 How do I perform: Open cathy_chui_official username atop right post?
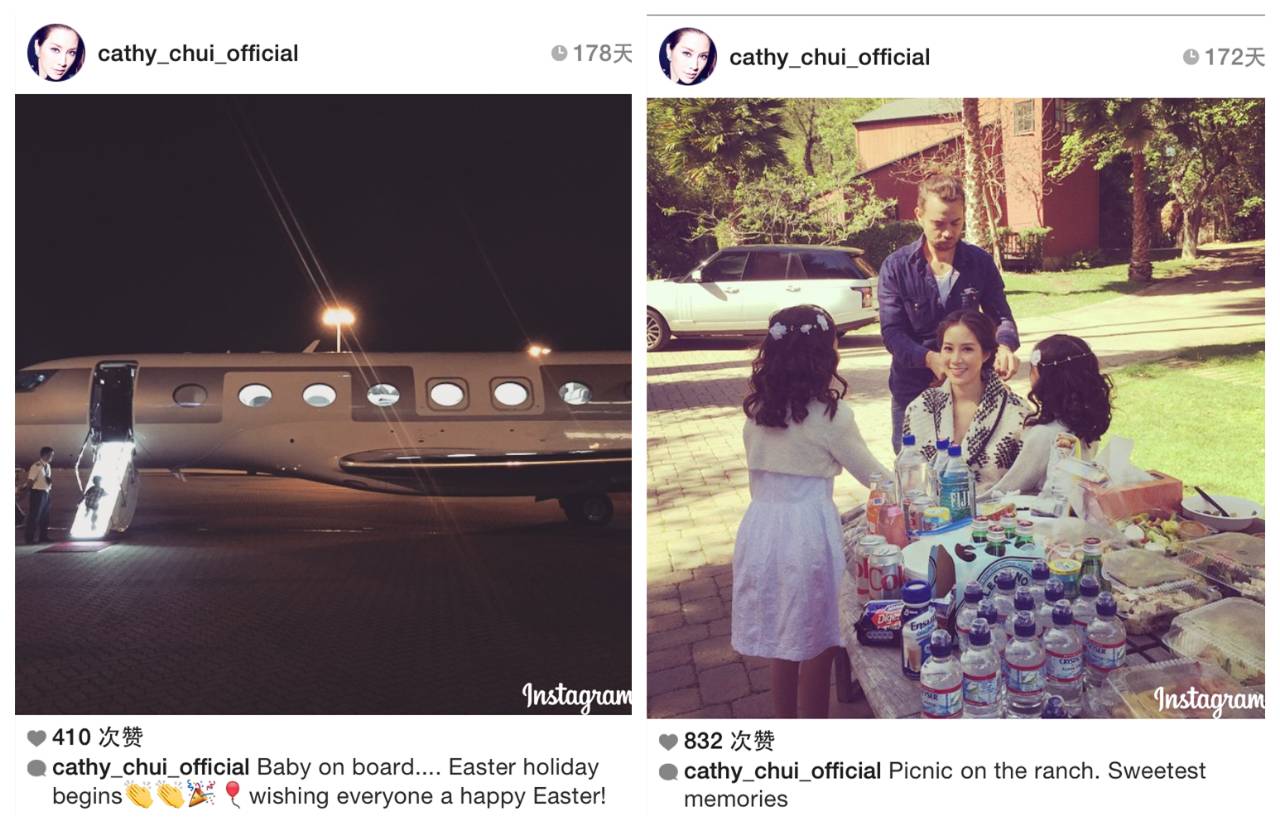click(830, 57)
